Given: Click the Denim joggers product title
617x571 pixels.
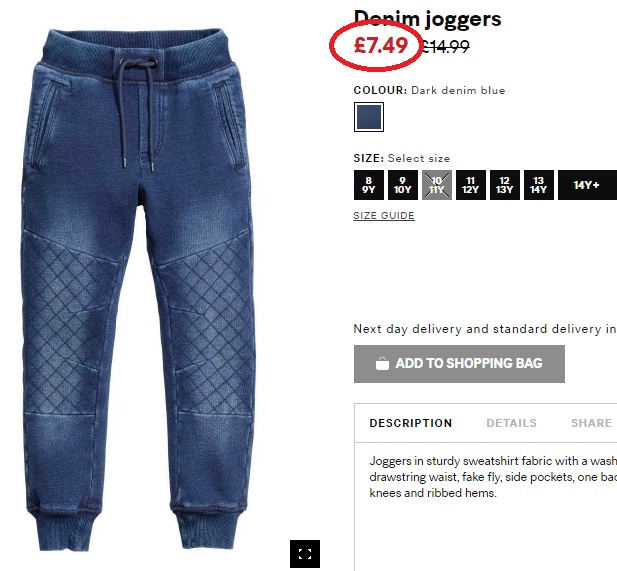Looking at the screenshot, I should pyautogui.click(x=427, y=19).
